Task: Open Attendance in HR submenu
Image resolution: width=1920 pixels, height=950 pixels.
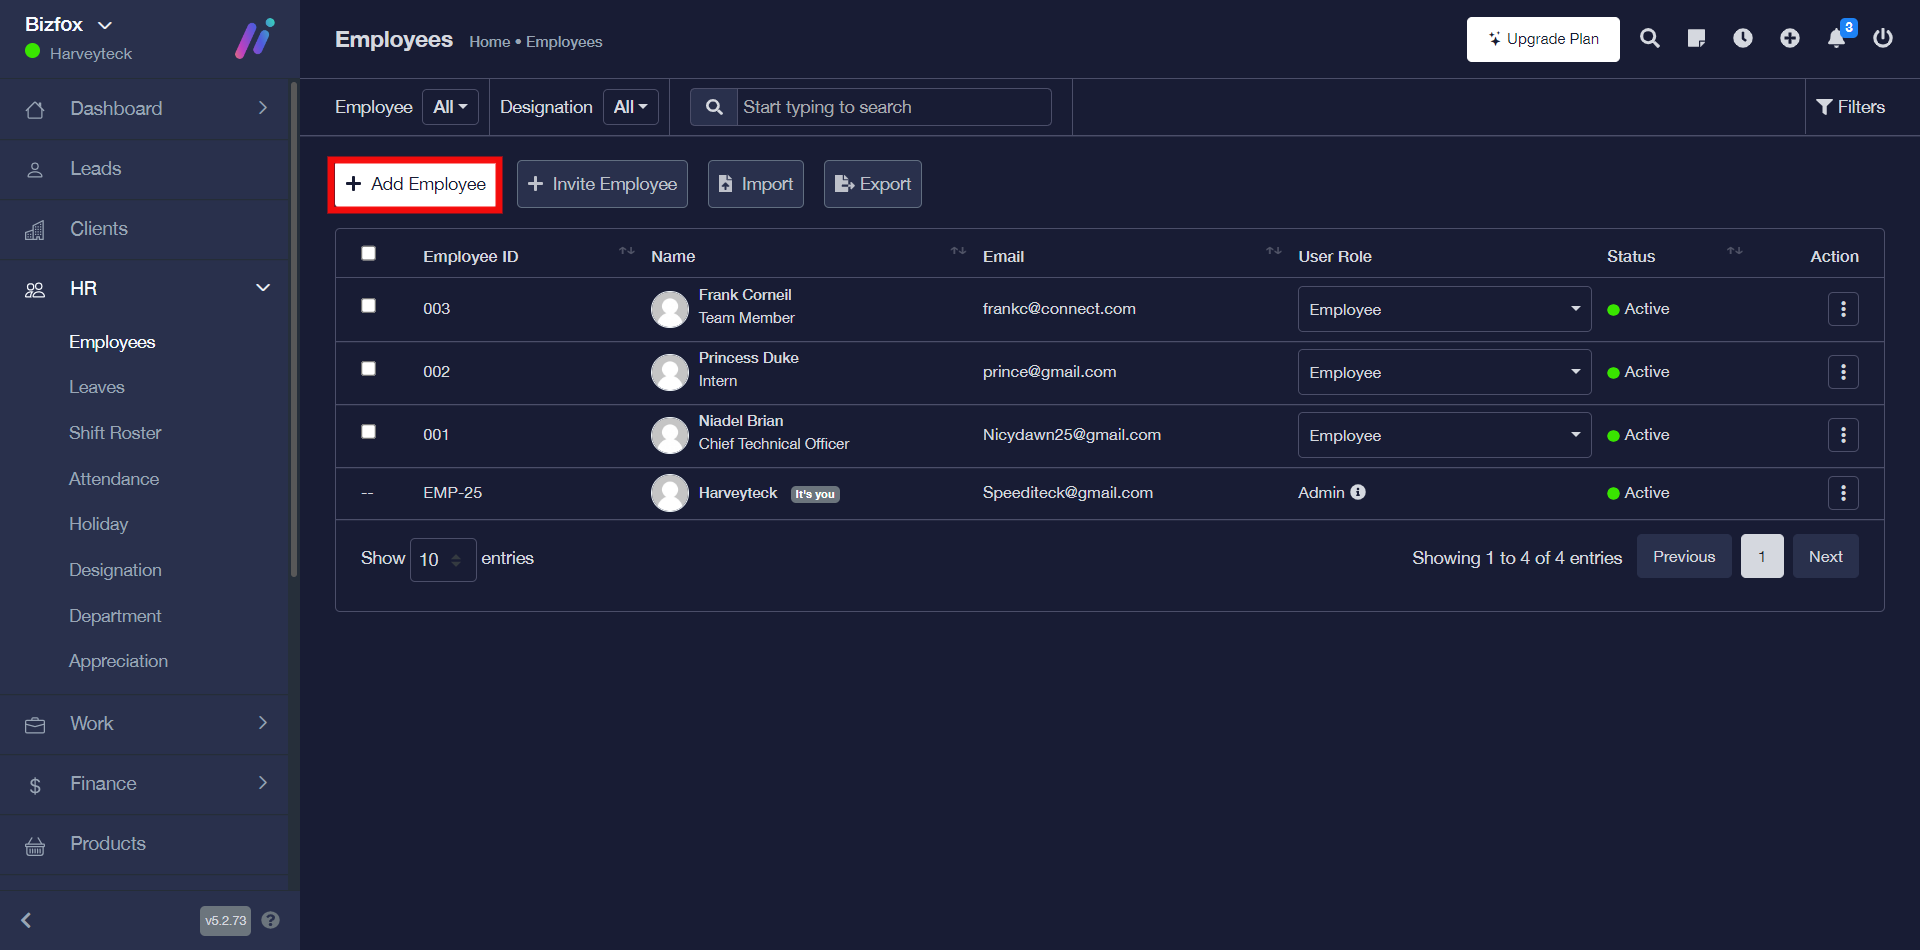Action: click(114, 479)
